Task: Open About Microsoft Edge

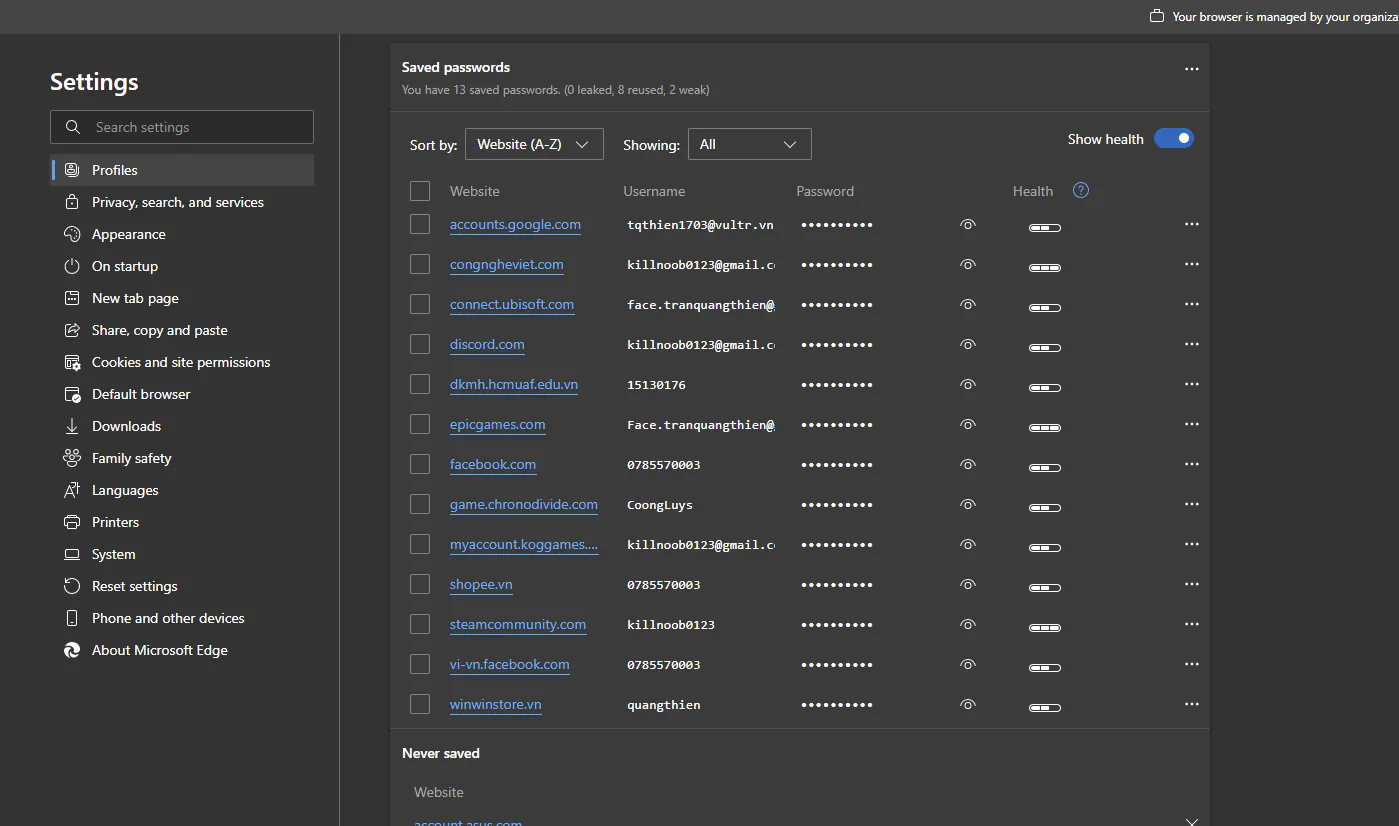Action: click(183, 650)
